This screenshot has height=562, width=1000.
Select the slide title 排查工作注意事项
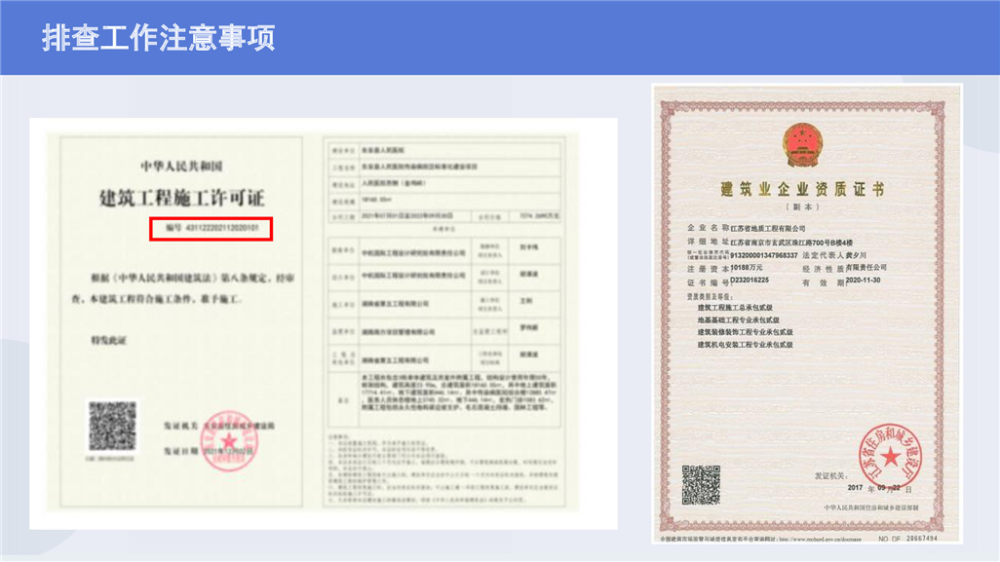[x=158, y=38]
